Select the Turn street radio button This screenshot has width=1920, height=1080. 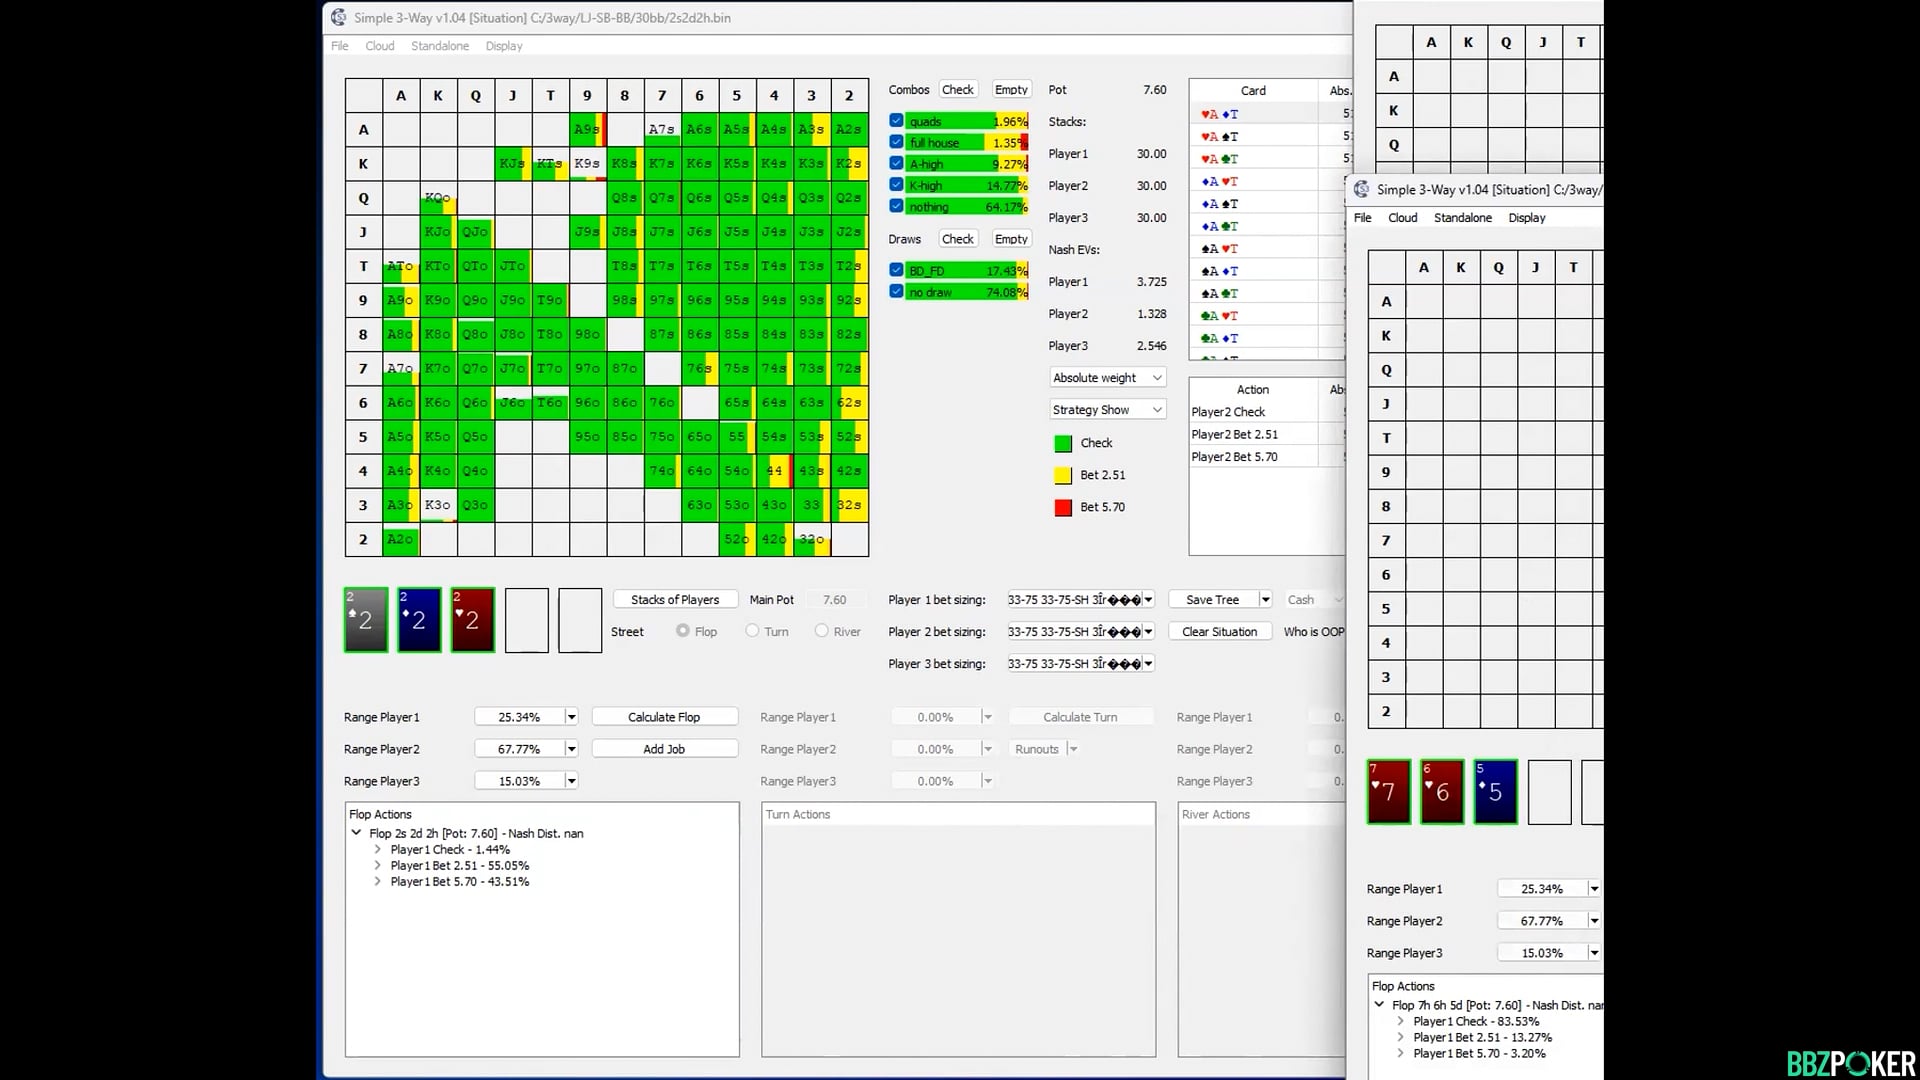click(x=752, y=631)
